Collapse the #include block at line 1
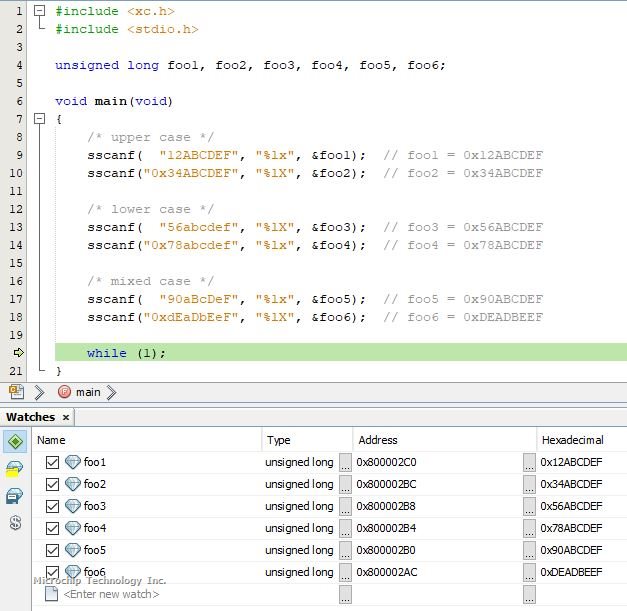 [x=39, y=11]
